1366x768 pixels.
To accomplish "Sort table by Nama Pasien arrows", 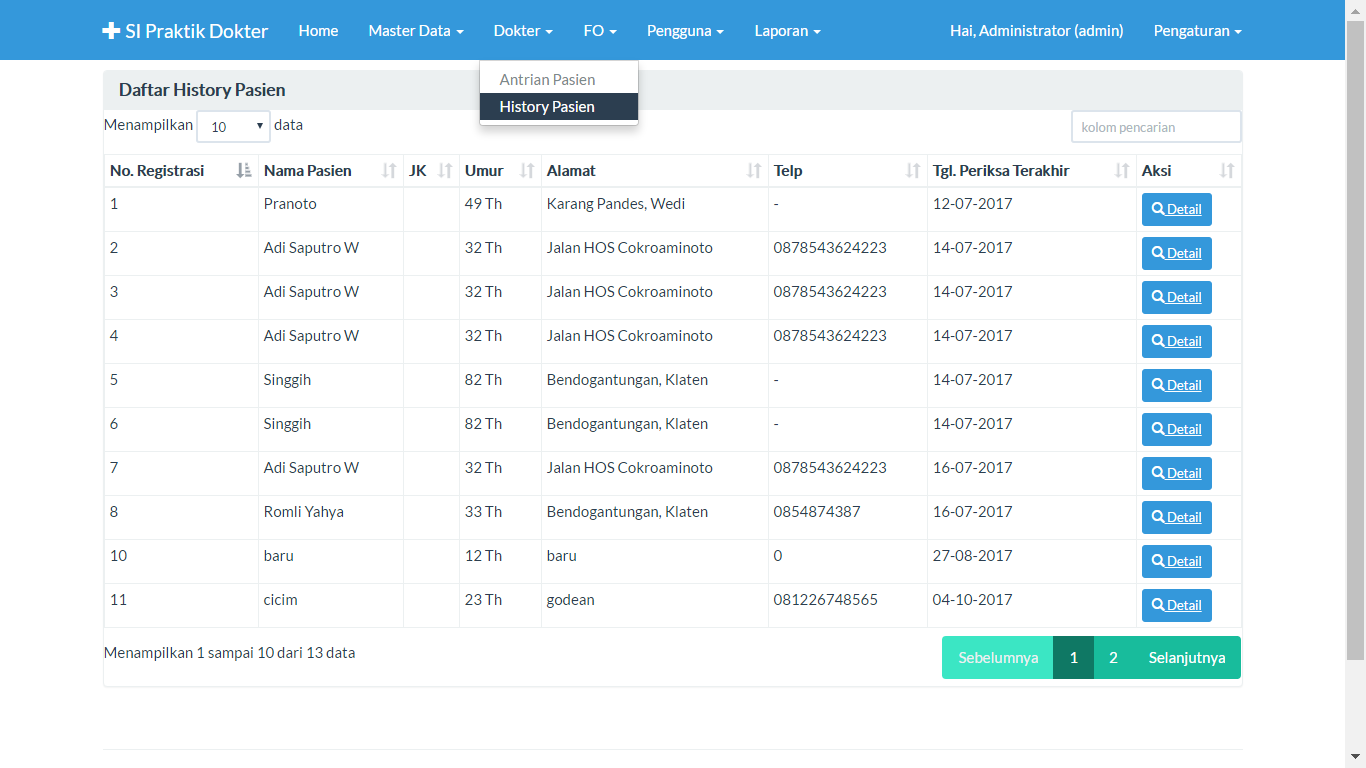I will pyautogui.click(x=389, y=171).
